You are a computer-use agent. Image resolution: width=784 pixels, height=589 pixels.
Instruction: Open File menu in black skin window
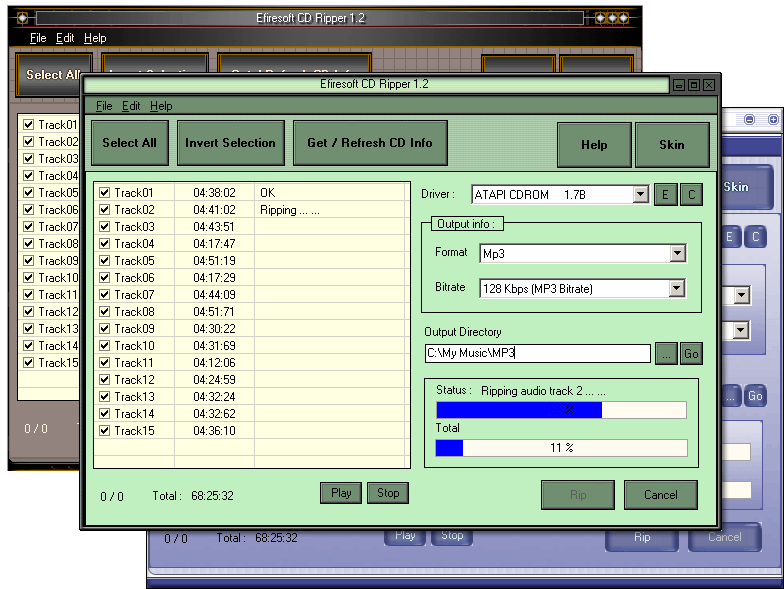coord(38,38)
